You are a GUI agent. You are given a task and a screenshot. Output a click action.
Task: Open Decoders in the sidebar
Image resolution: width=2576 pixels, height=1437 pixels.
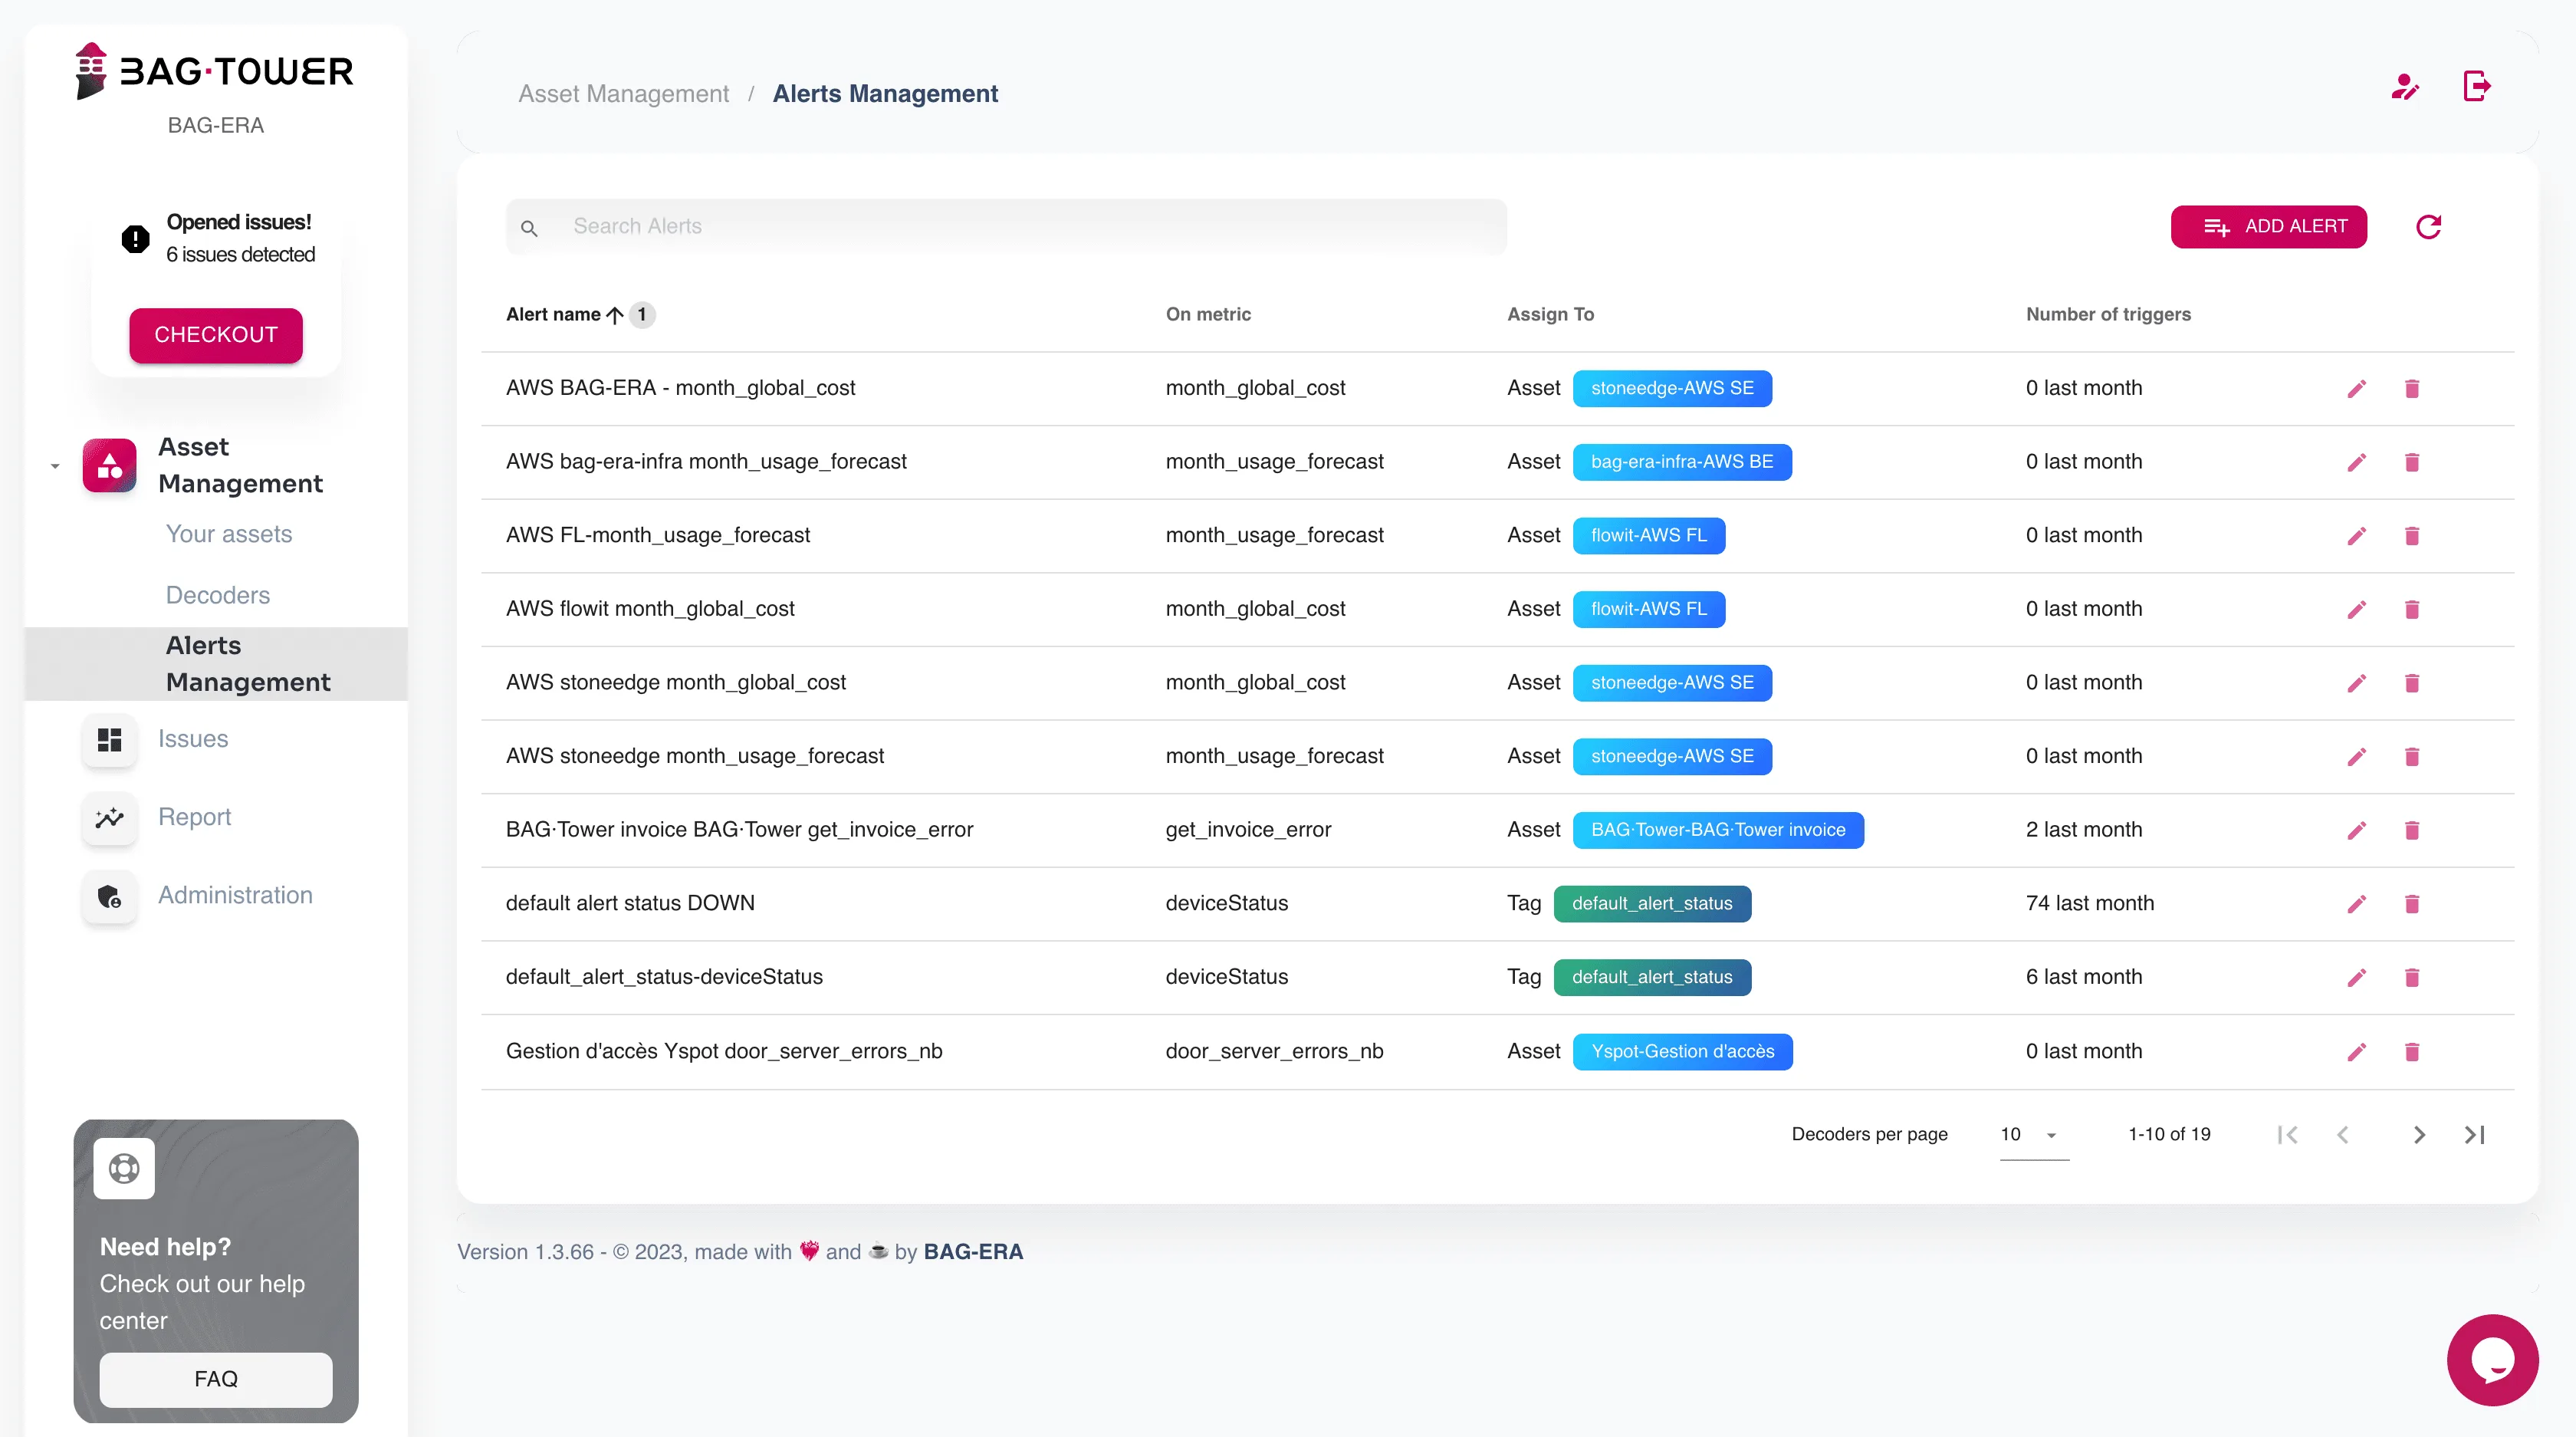coord(218,596)
